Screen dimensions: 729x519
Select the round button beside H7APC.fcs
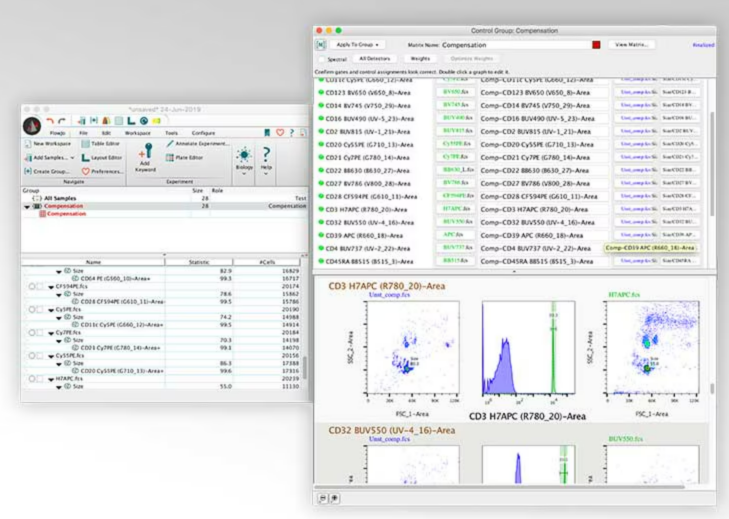32,379
